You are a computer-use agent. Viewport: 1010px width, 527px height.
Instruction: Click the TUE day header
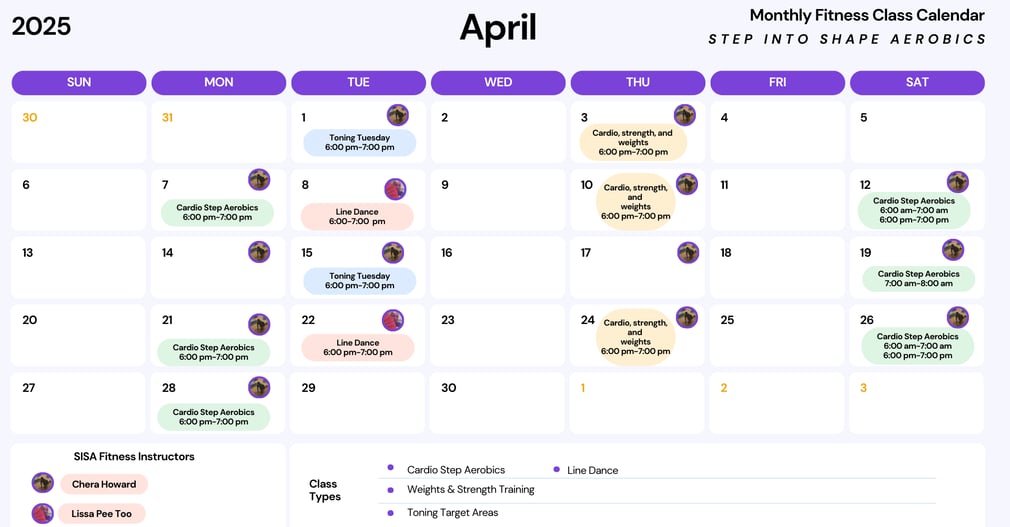click(358, 82)
